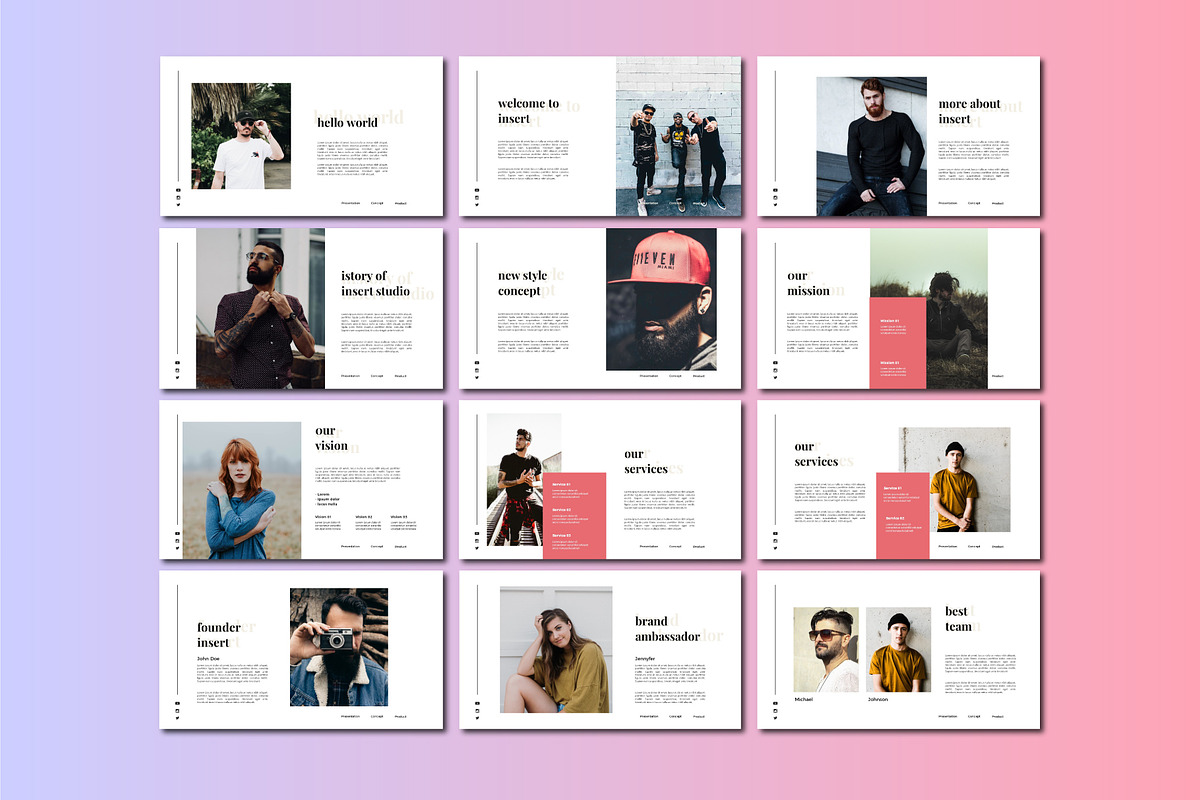Click YouTube icon on new style concept slide
The width and height of the screenshot is (1200, 800).
click(477, 363)
